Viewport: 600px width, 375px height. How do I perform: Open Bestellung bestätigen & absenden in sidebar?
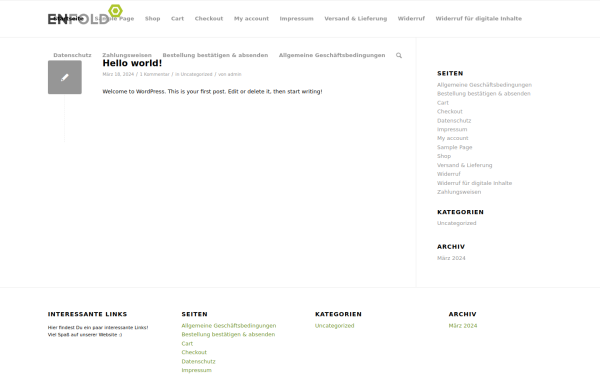pyautogui.click(x=484, y=94)
